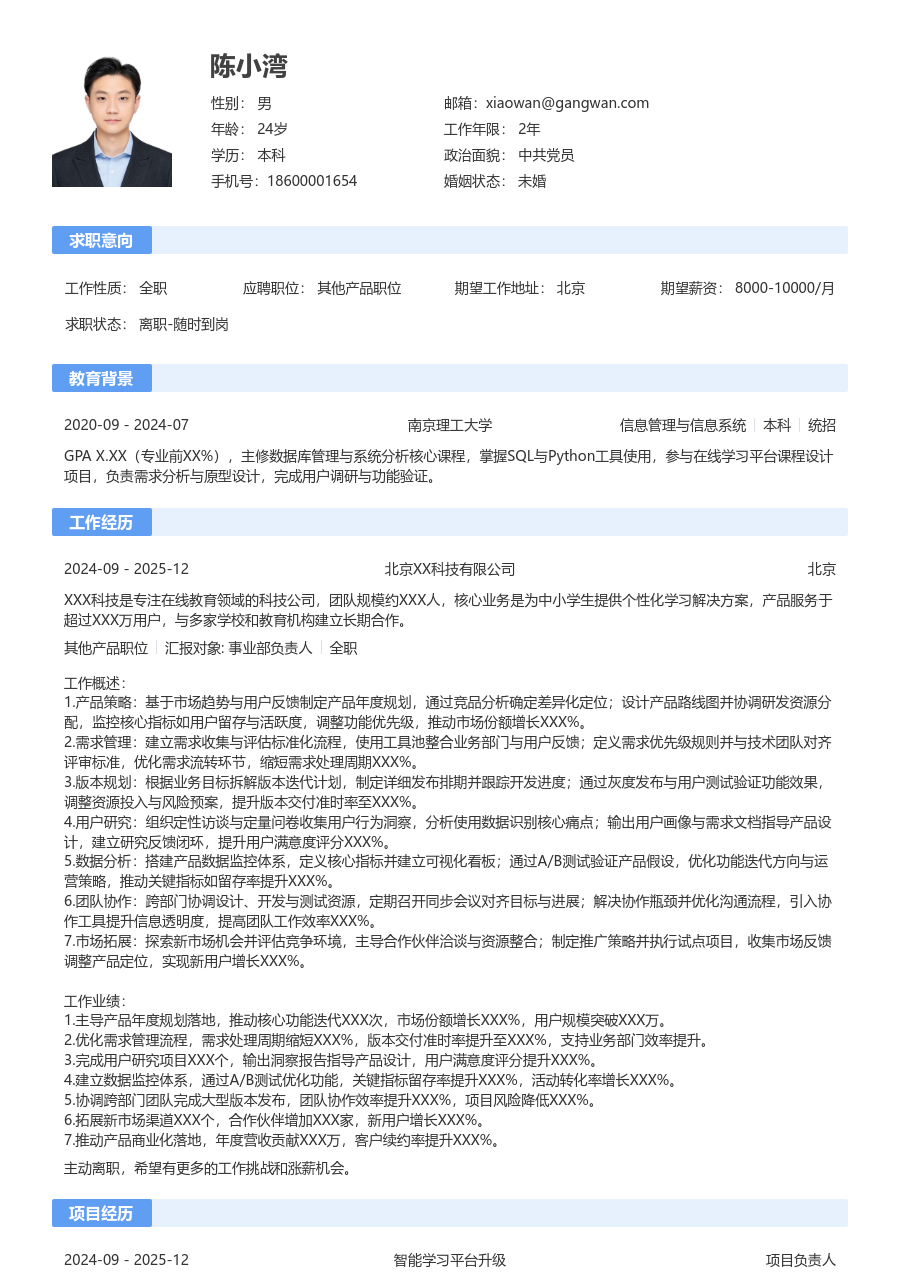900x1275 pixels.
Task: Click the profile photo of 陈小湾
Action: [112, 119]
